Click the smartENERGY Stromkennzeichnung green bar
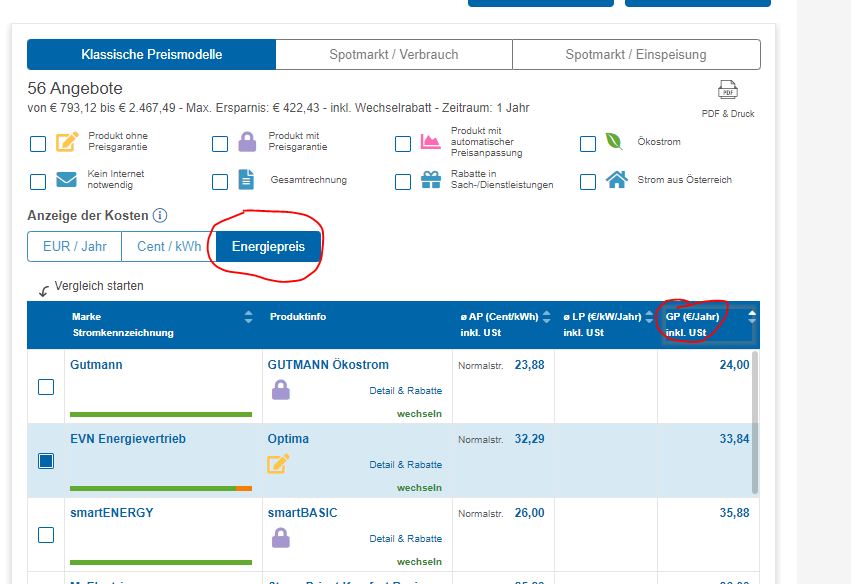Image resolution: width=851 pixels, height=584 pixels. click(161, 562)
